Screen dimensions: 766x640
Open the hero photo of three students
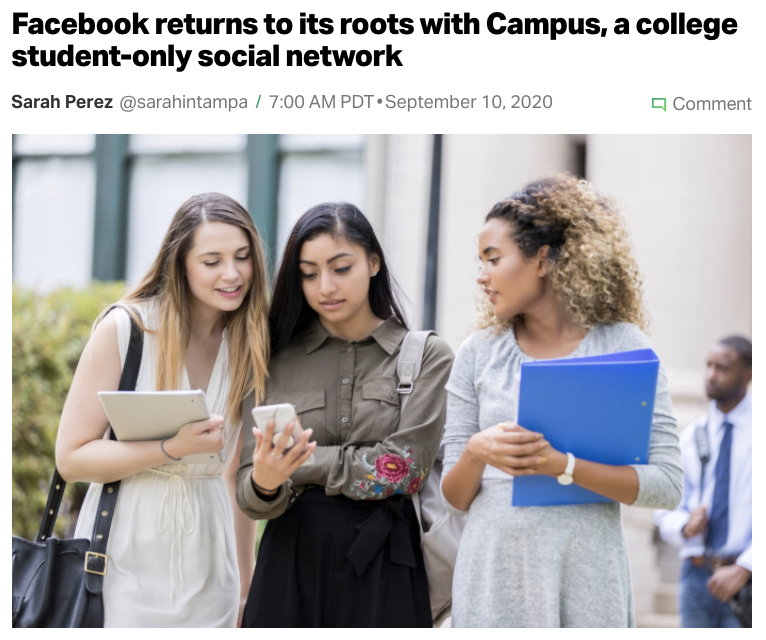pos(382,381)
